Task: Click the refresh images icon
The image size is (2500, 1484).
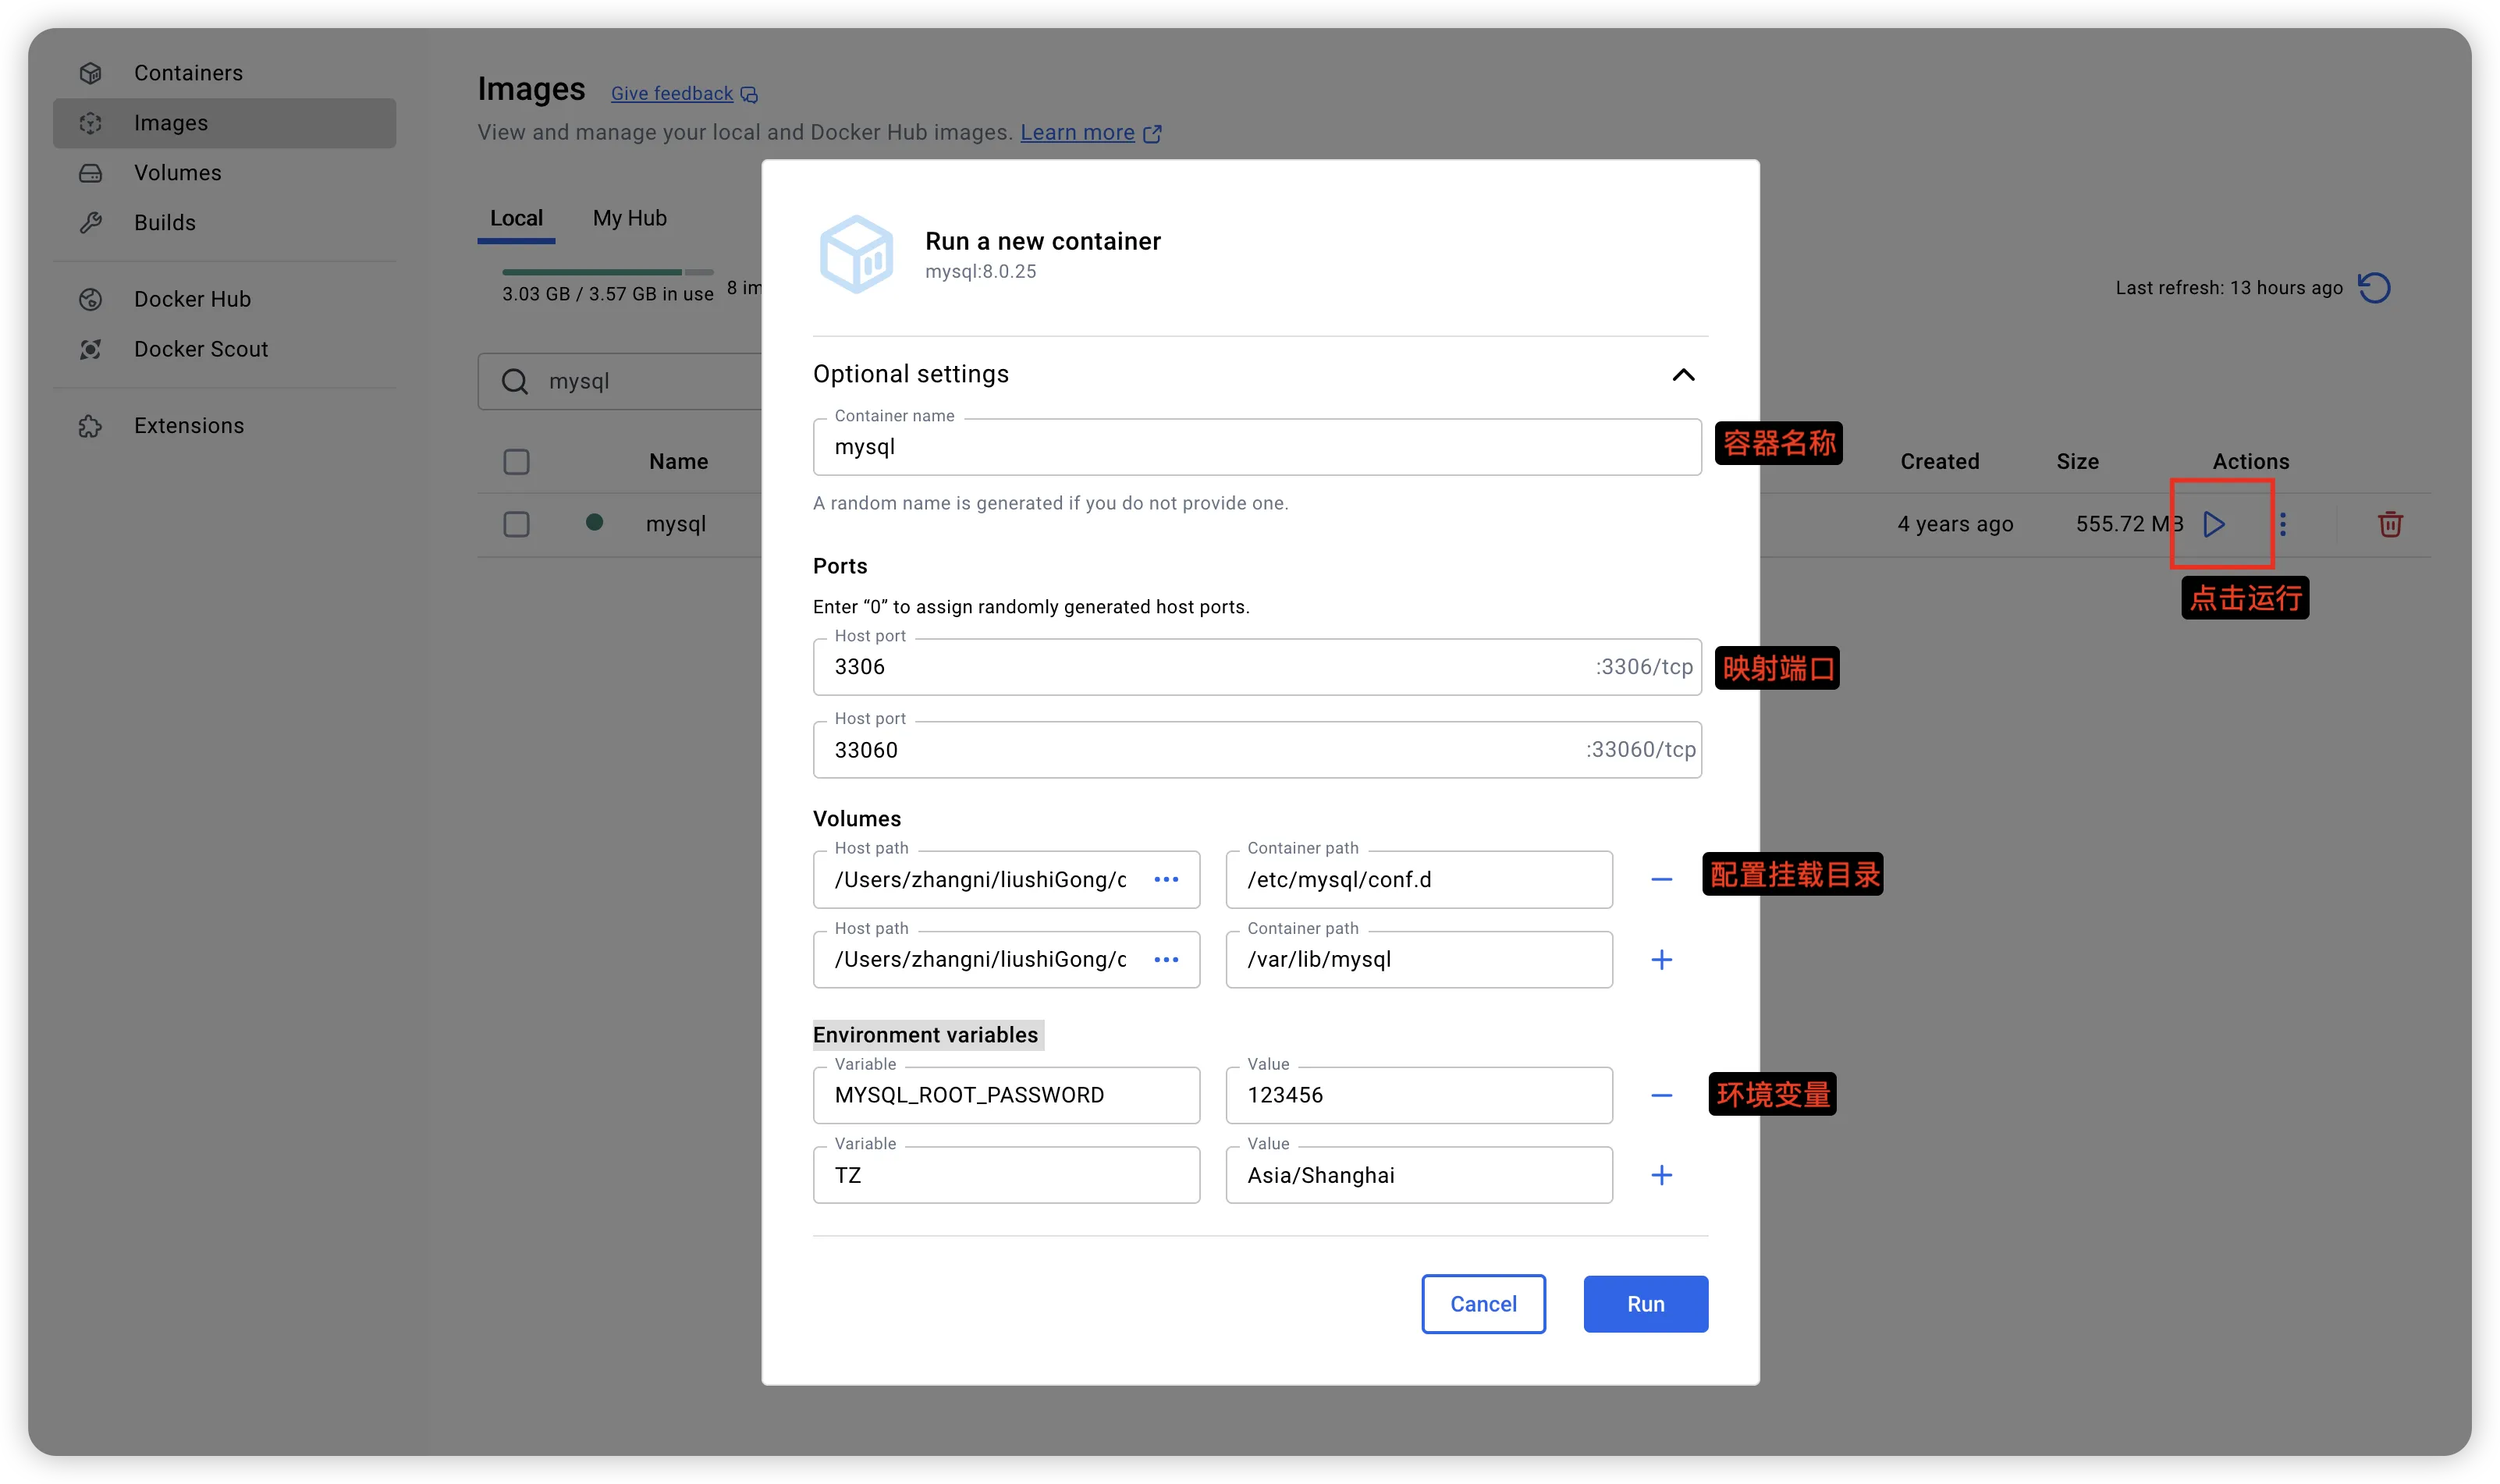Action: tap(2374, 288)
